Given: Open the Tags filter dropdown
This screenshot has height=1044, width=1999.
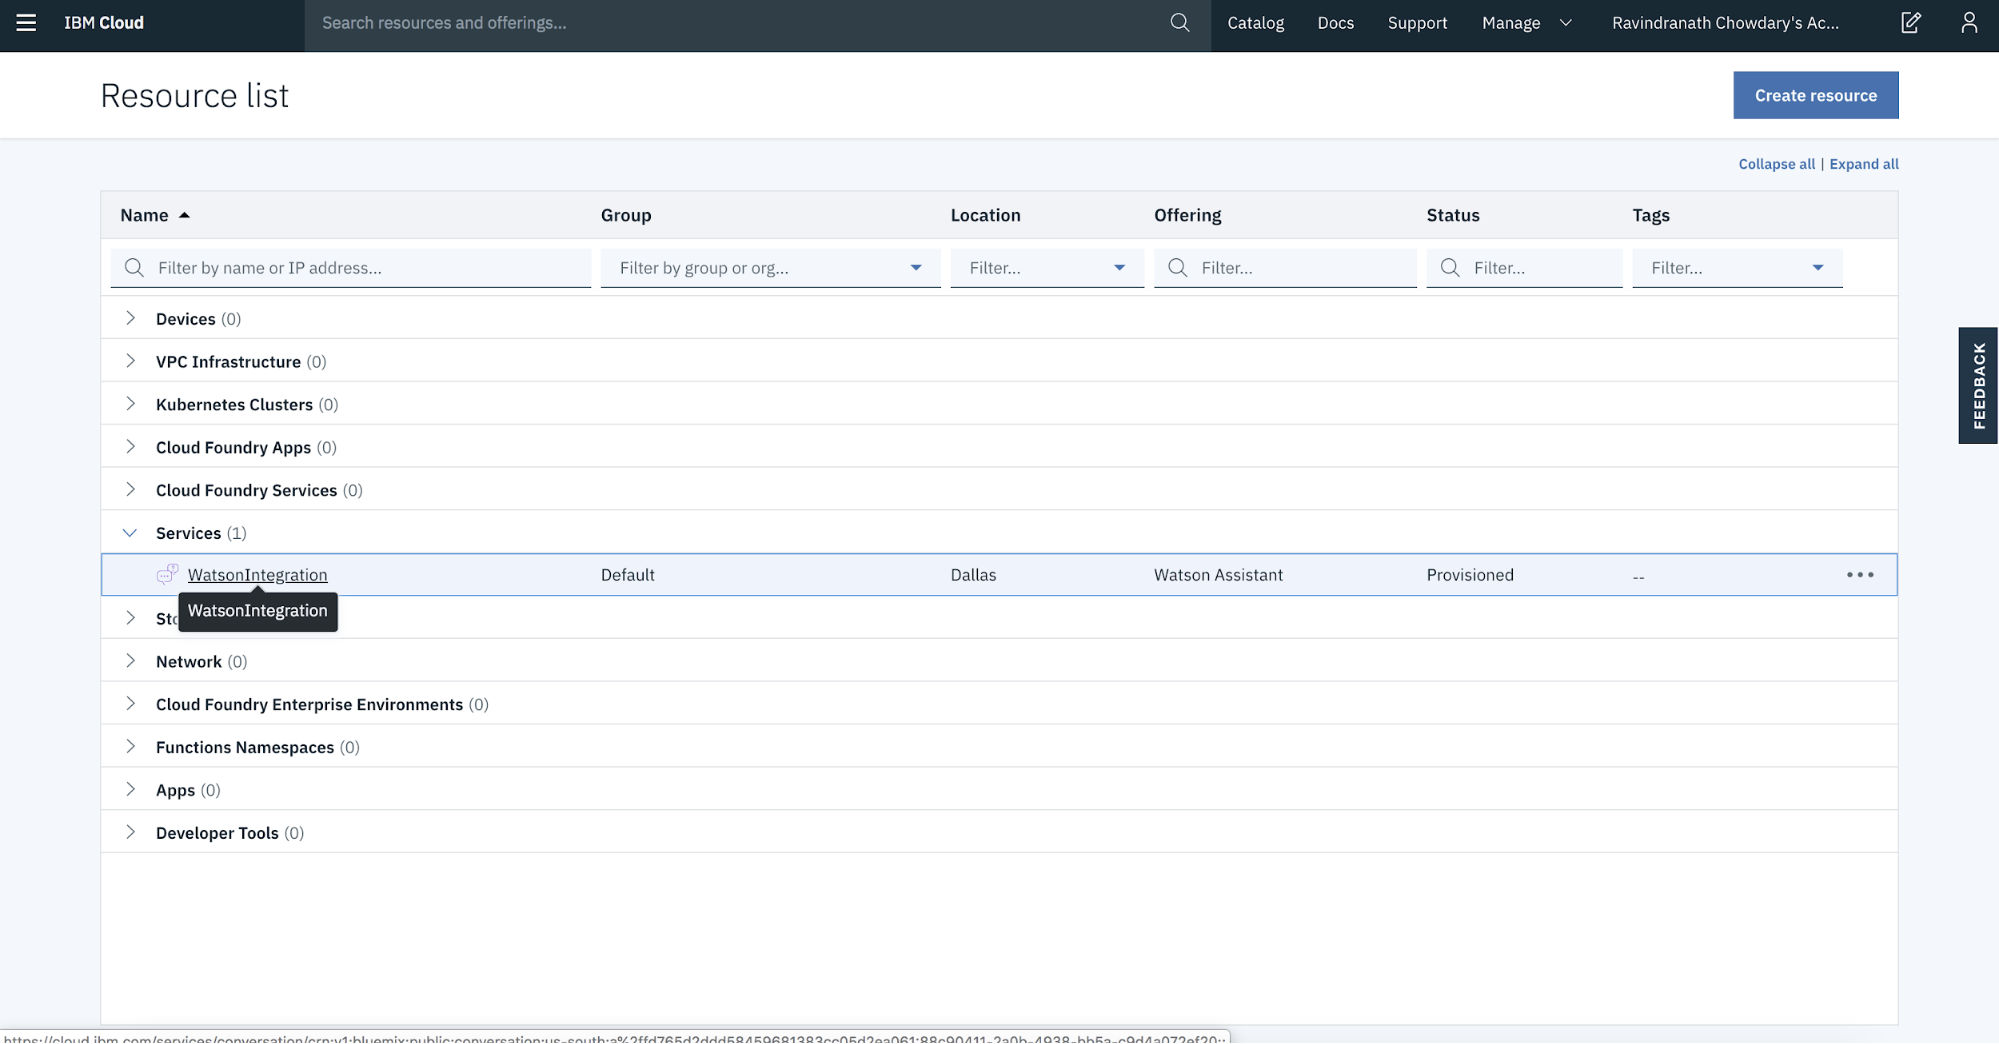Looking at the screenshot, I should point(1737,267).
